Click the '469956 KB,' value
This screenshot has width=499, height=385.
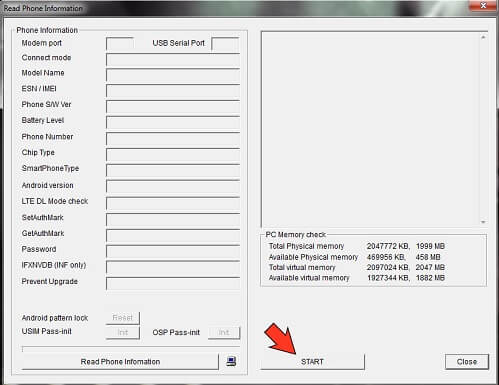tap(386, 257)
